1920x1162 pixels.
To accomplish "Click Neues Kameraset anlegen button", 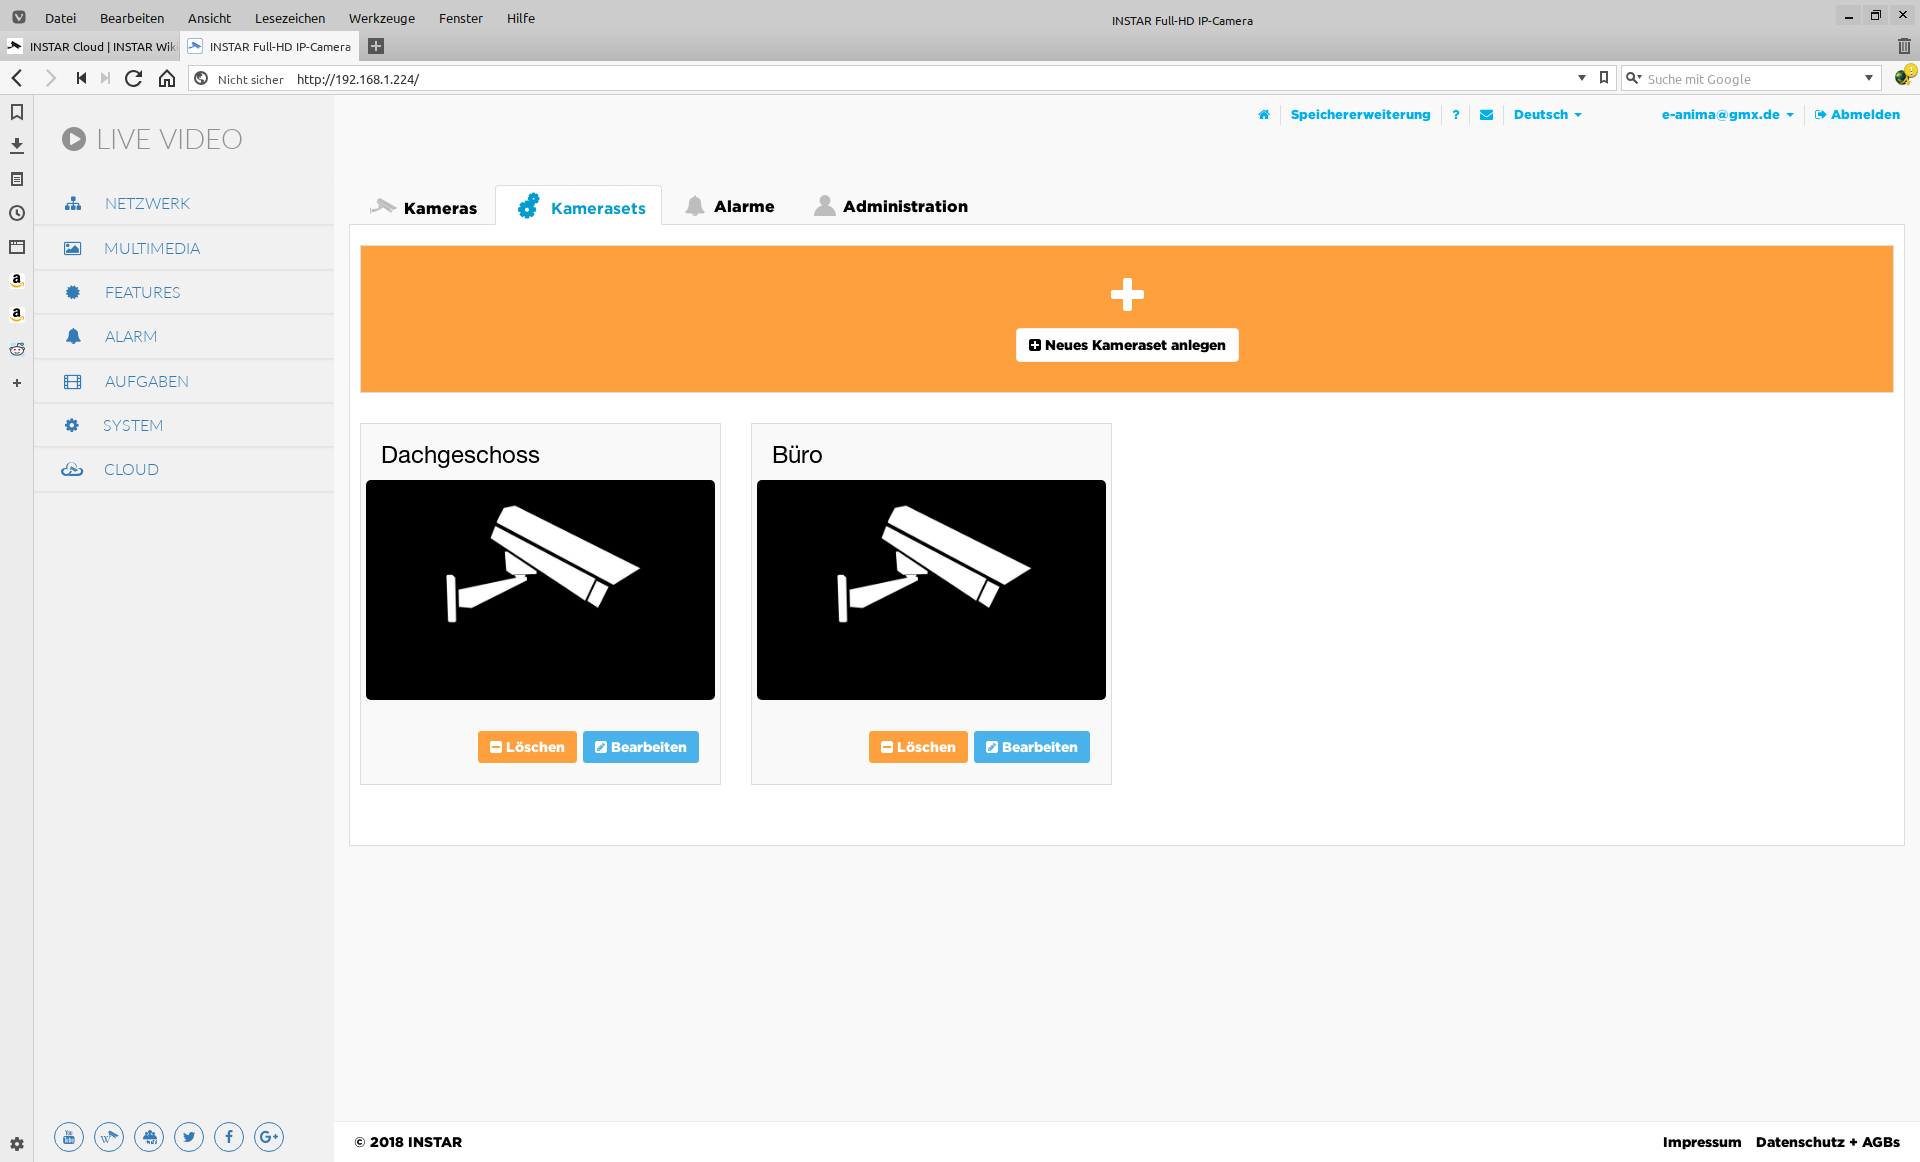I will point(1127,345).
